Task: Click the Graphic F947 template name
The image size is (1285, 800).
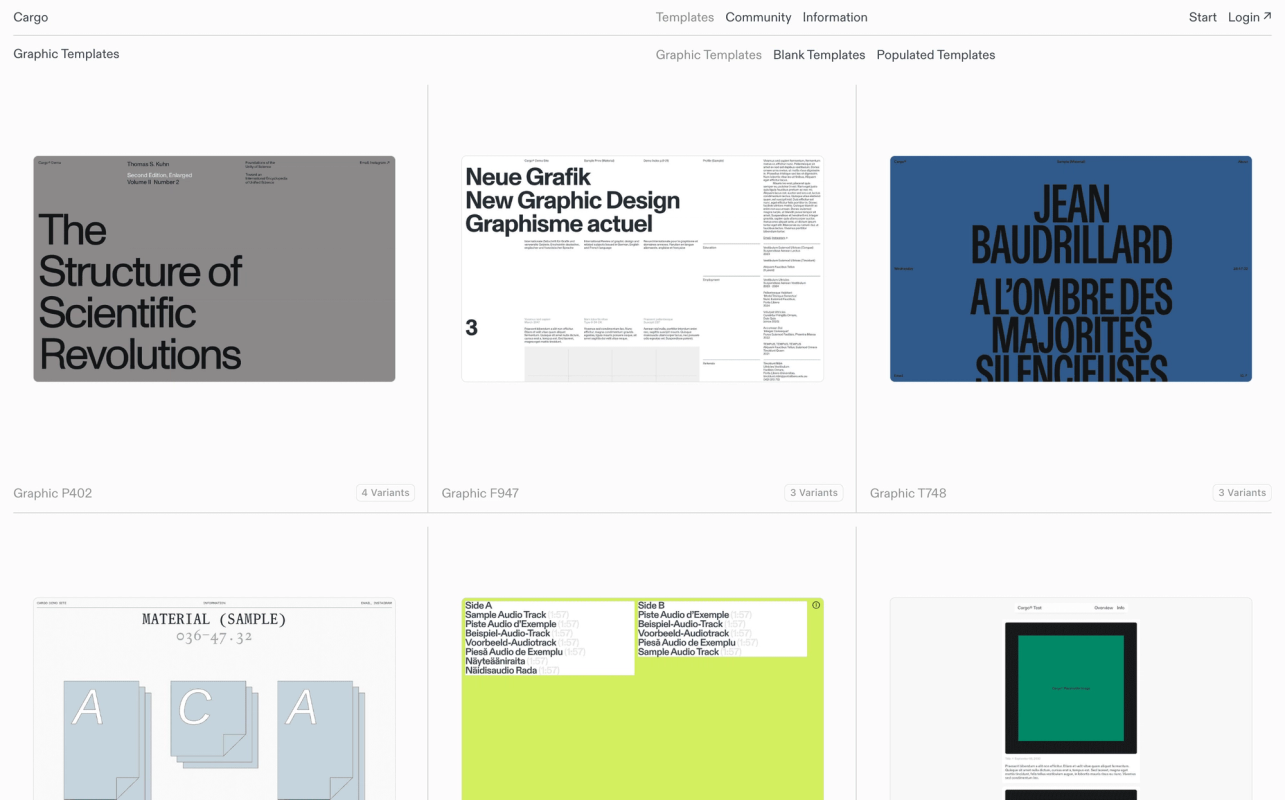Action: point(480,493)
